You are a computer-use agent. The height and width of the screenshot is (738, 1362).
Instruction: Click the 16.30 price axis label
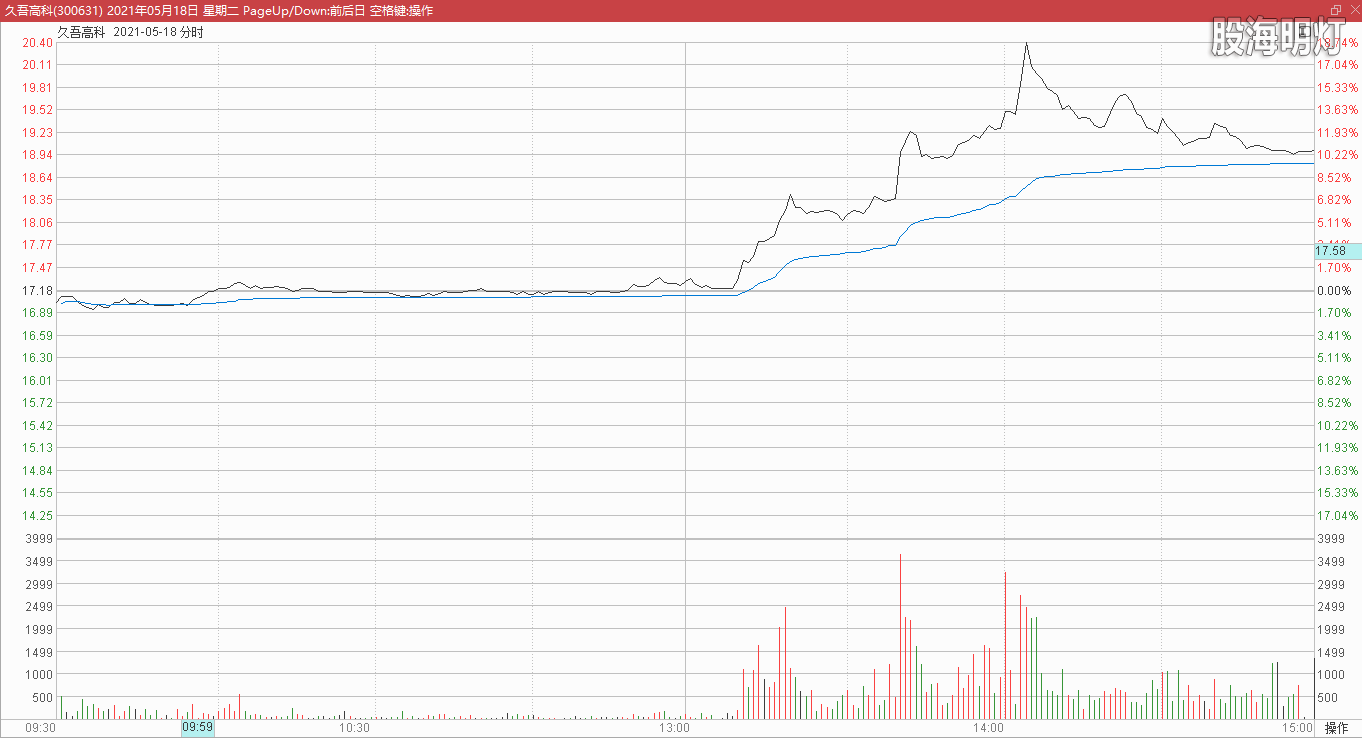[38, 358]
